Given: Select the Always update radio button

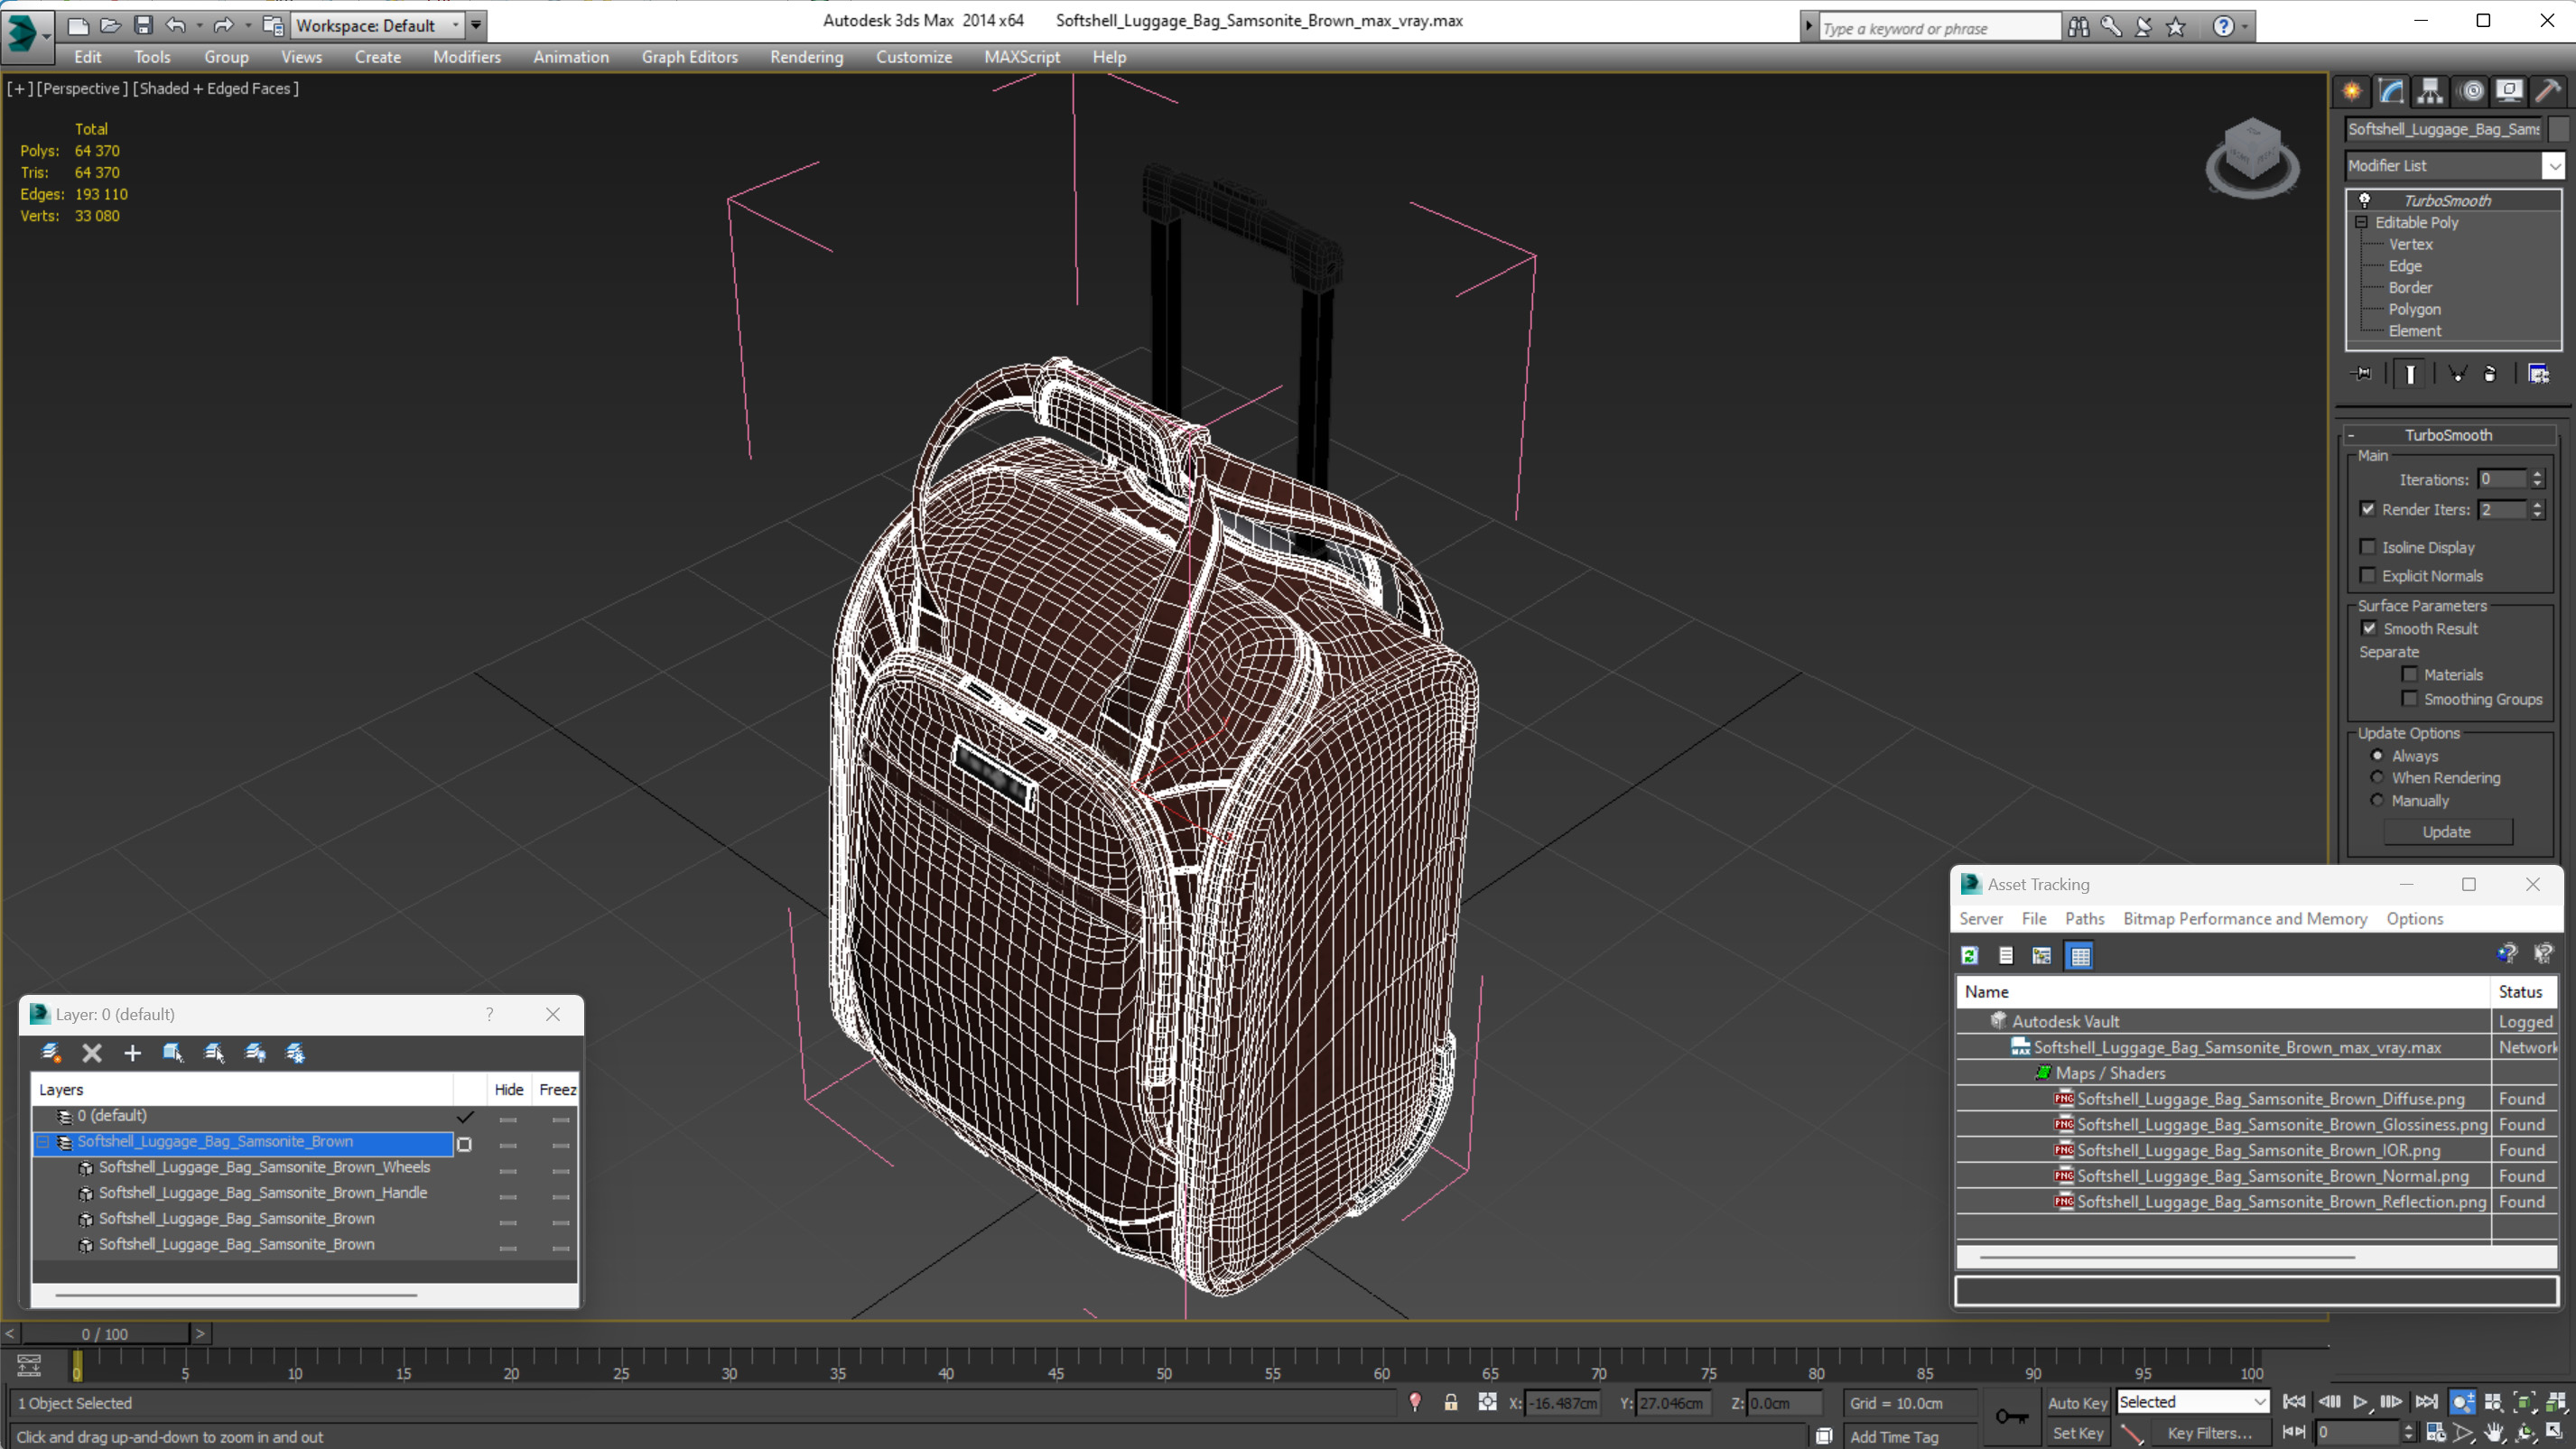Looking at the screenshot, I should click(x=2377, y=755).
